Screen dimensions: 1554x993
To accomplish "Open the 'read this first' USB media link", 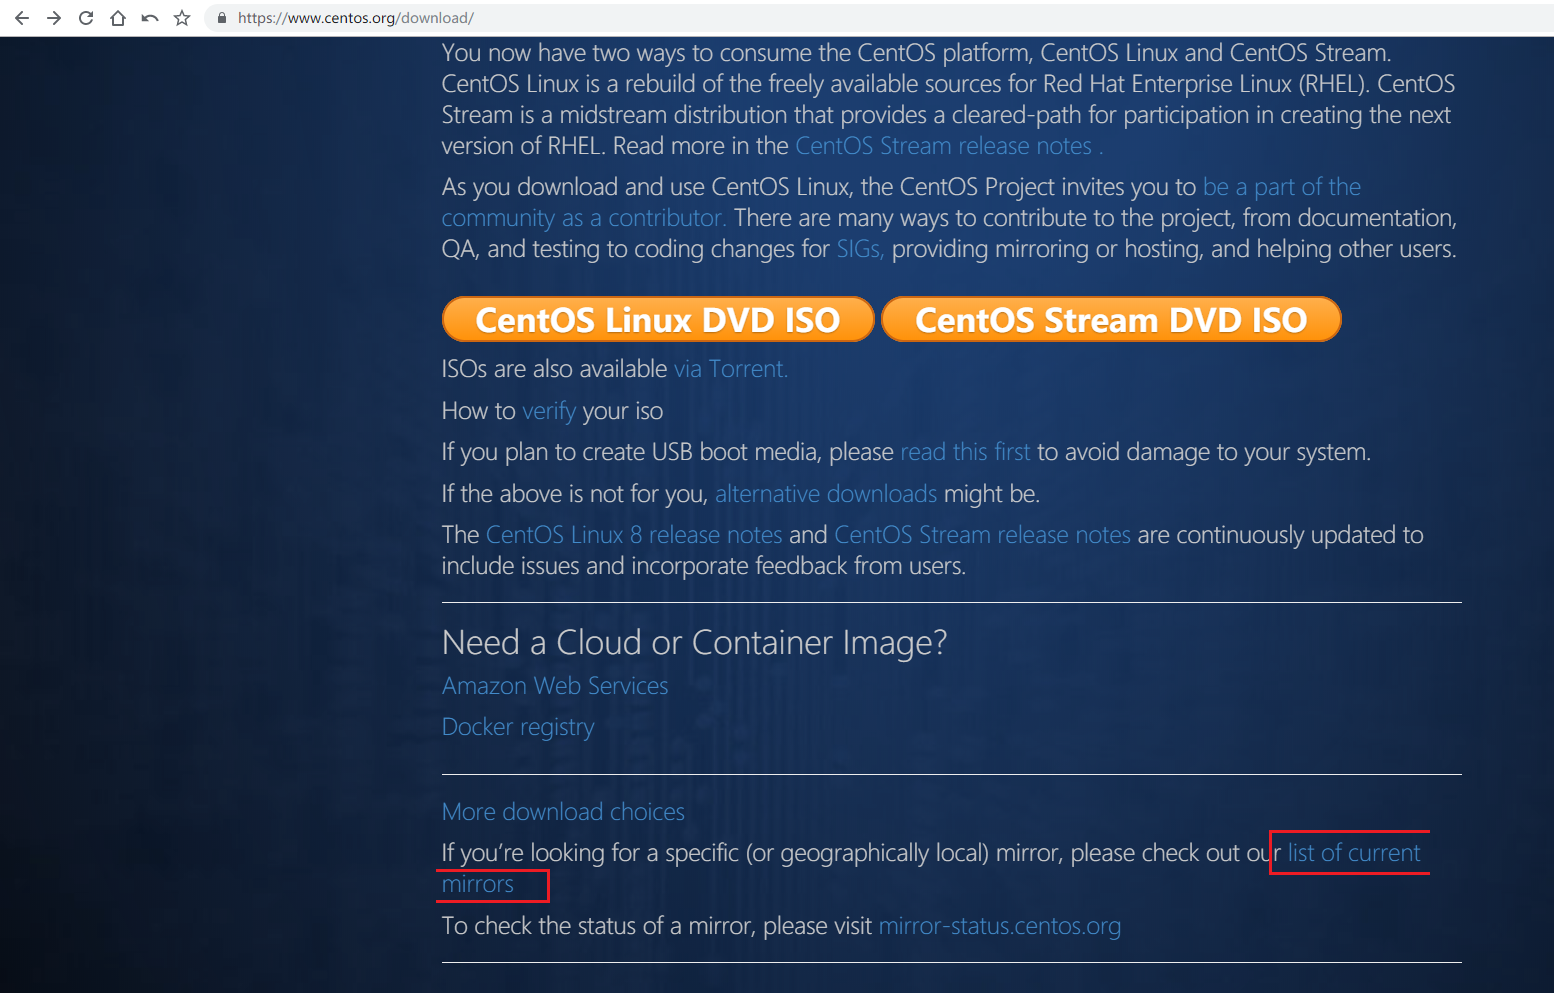I will 965,452.
